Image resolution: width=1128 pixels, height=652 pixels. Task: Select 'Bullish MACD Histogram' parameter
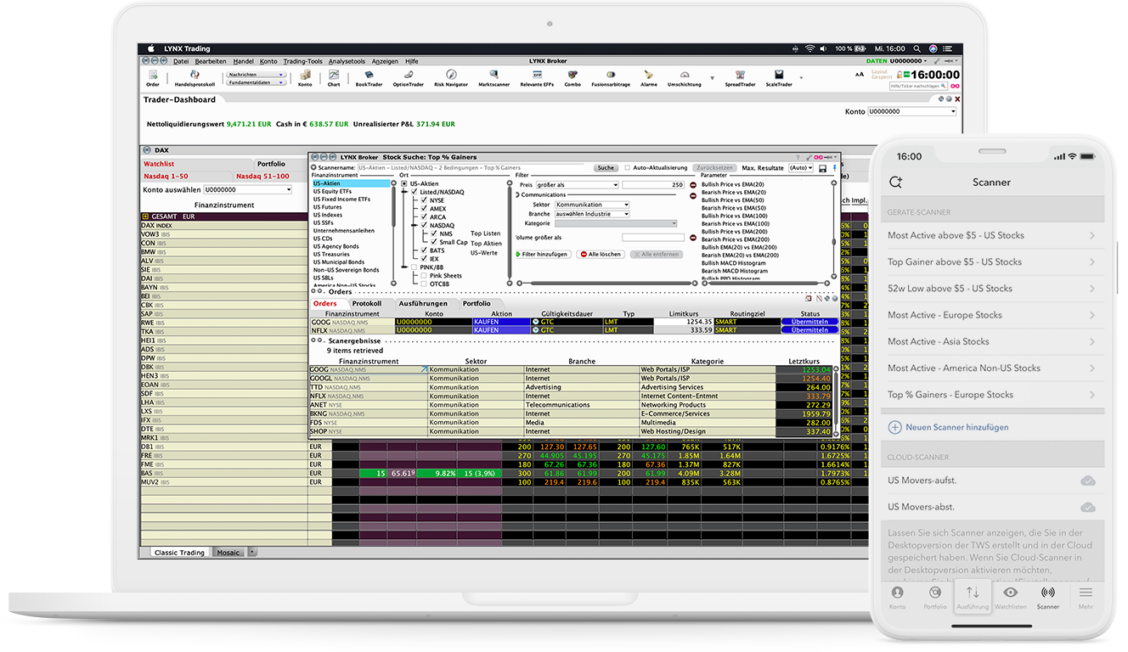[x=734, y=263]
